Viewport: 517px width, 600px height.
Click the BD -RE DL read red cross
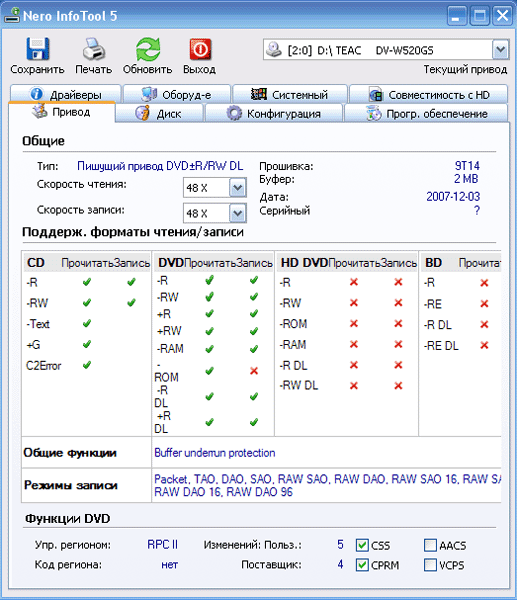coord(484,345)
